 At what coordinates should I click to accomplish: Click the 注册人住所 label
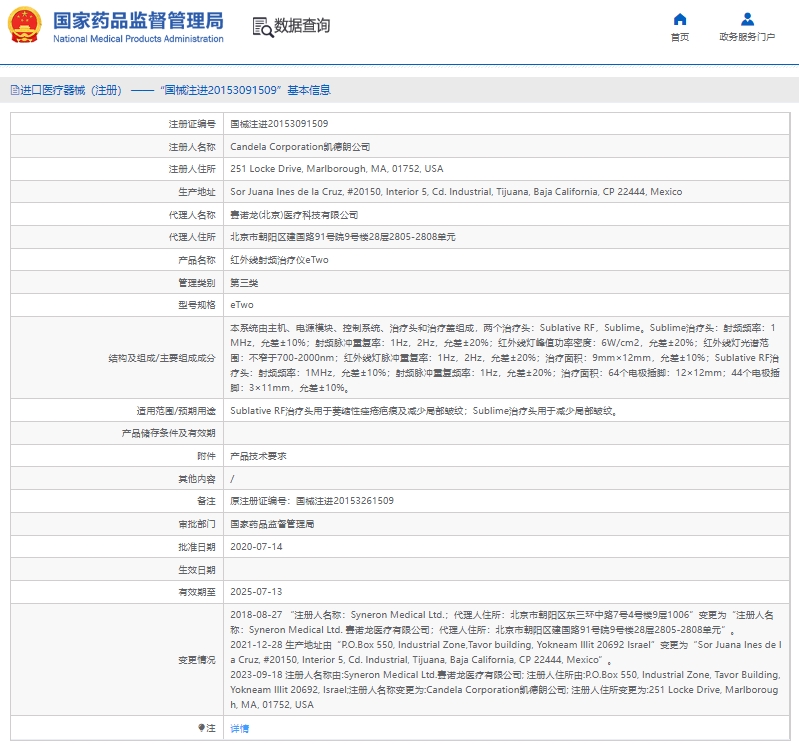(192, 169)
